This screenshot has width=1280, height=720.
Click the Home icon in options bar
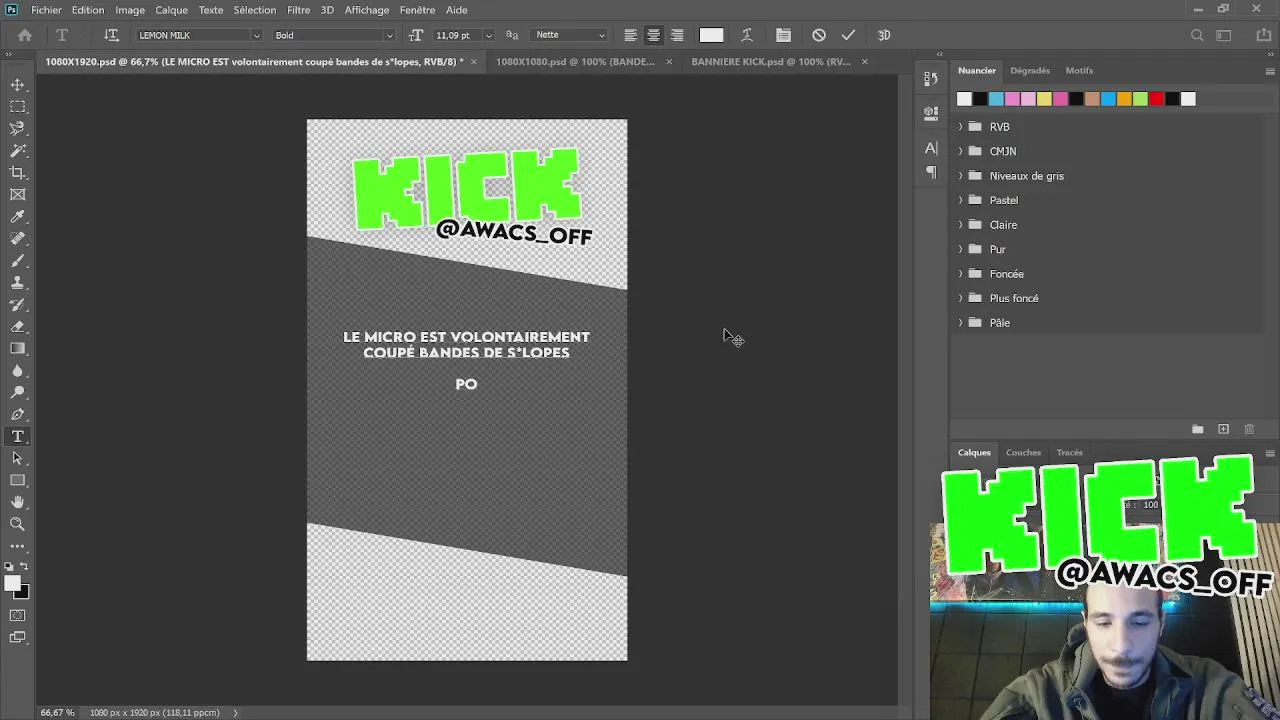pyautogui.click(x=25, y=35)
